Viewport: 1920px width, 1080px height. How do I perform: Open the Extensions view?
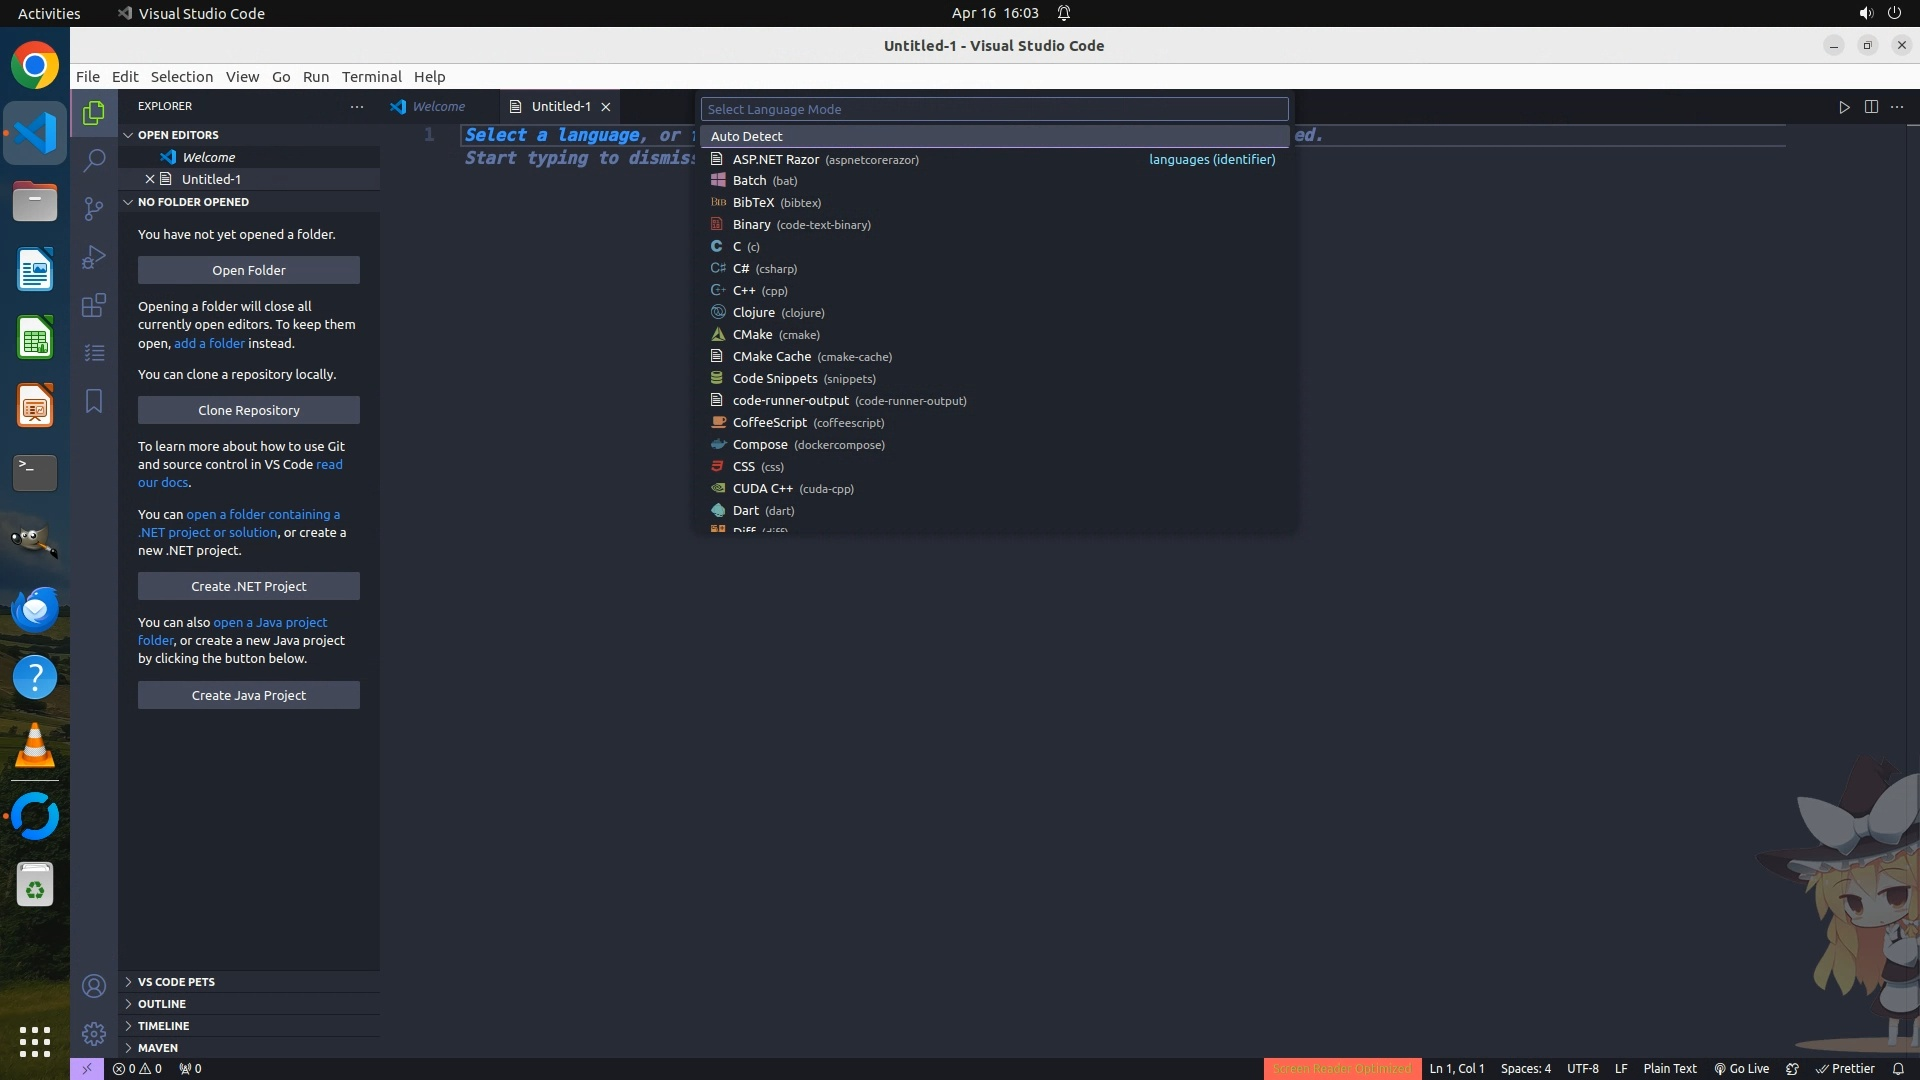coord(94,305)
